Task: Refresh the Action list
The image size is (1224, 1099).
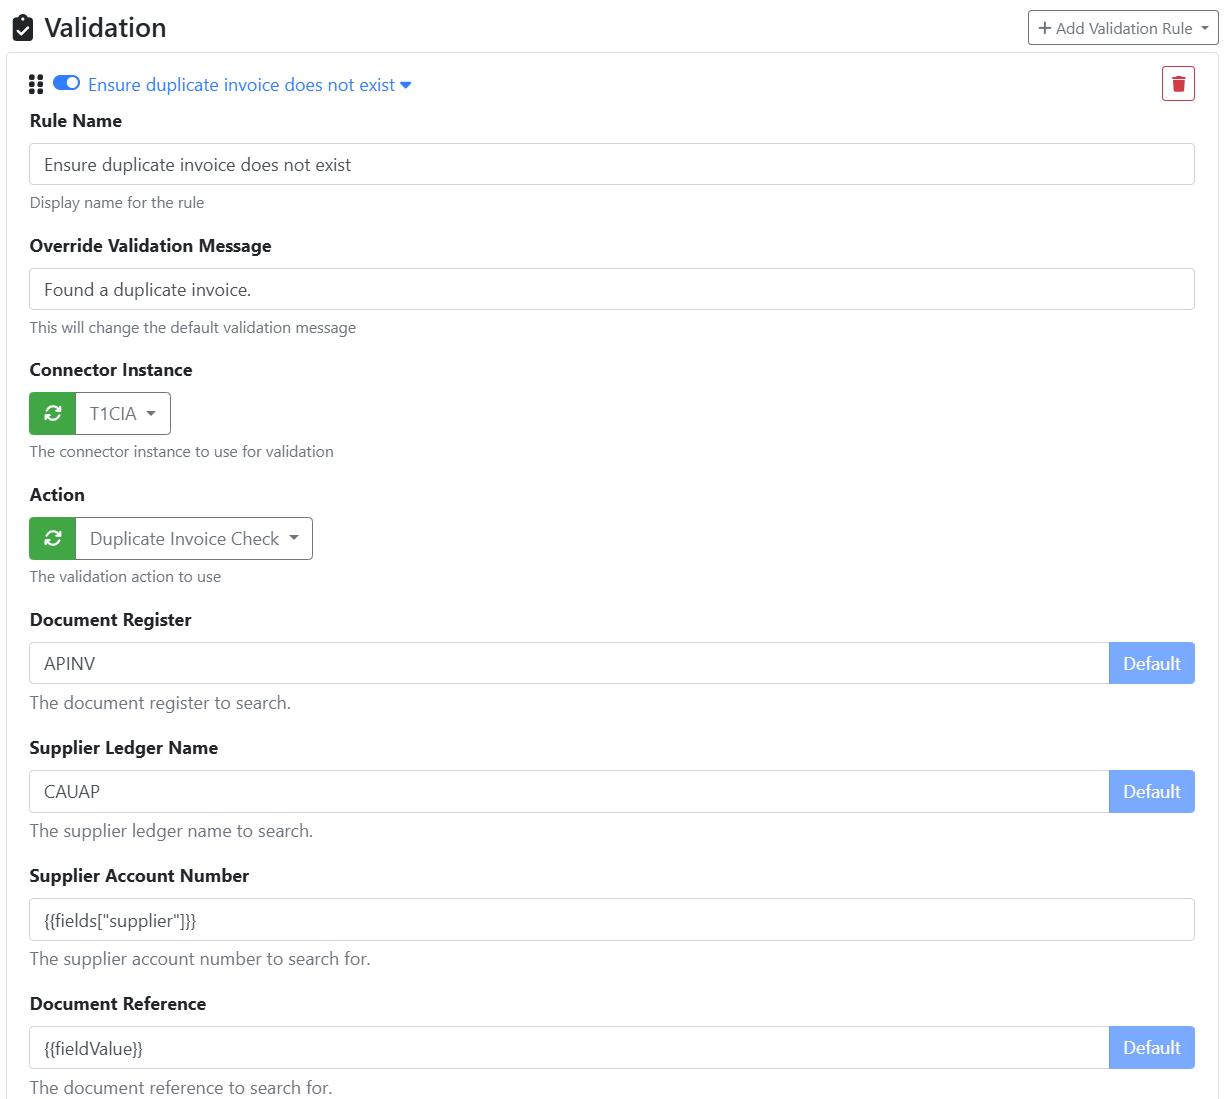Action: [x=53, y=539]
